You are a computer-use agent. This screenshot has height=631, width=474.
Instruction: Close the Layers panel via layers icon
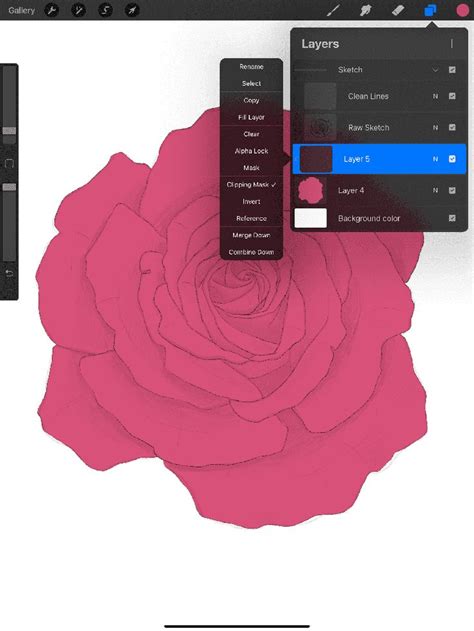pyautogui.click(x=430, y=10)
